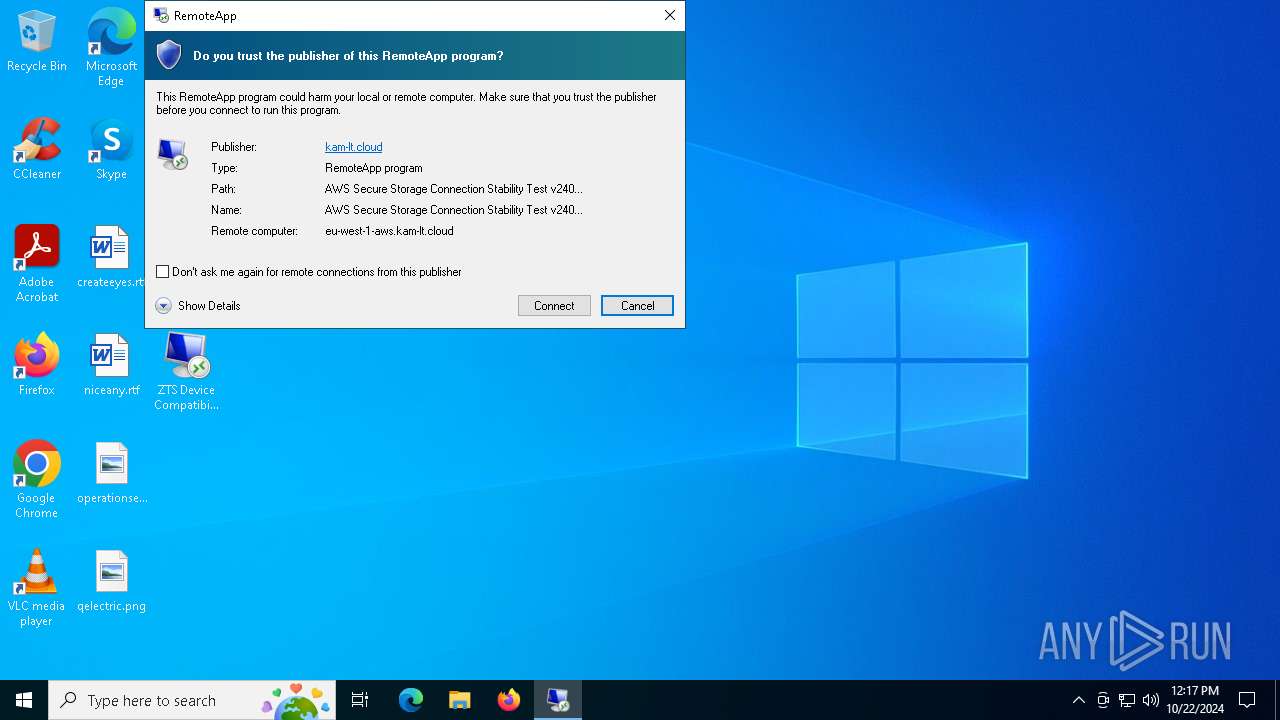This screenshot has width=1280, height=720.
Task: Open the volume control tray icon
Action: [x=1151, y=700]
